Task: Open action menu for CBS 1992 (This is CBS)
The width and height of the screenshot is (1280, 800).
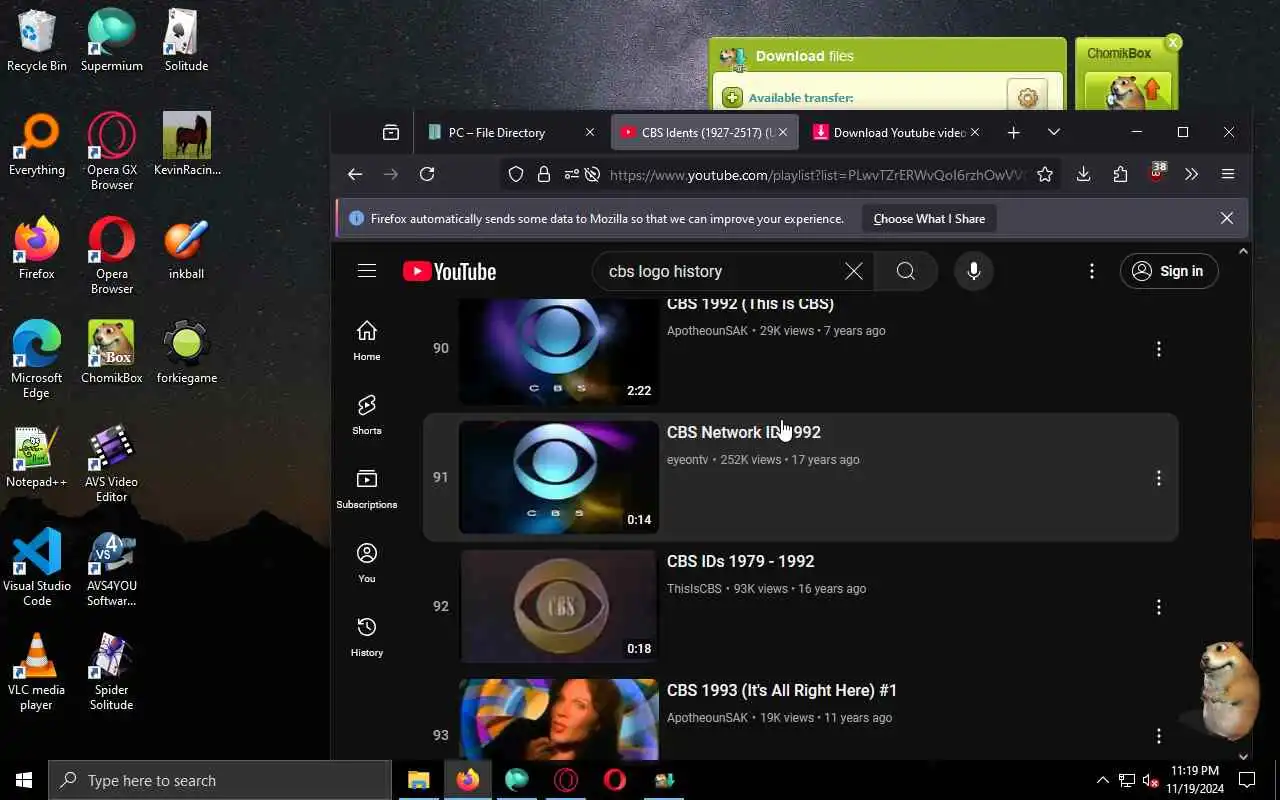Action: pyautogui.click(x=1159, y=349)
